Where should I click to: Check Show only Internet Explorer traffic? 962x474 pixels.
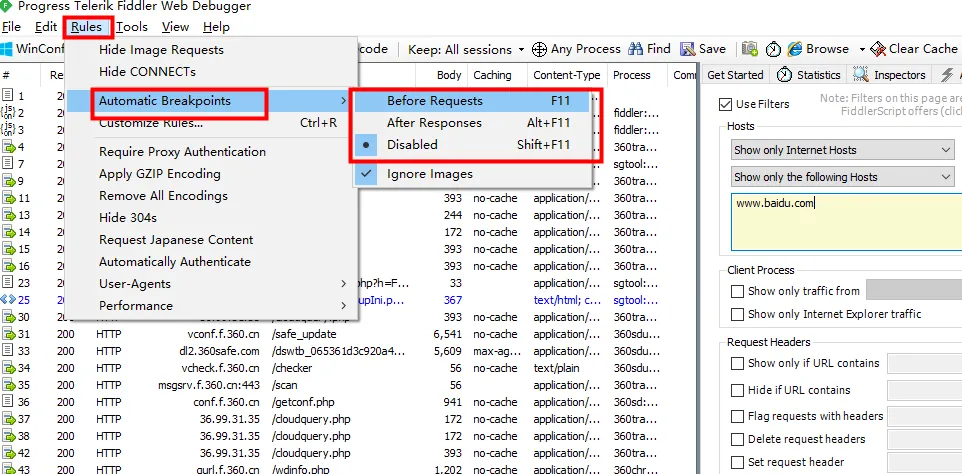tap(737, 314)
